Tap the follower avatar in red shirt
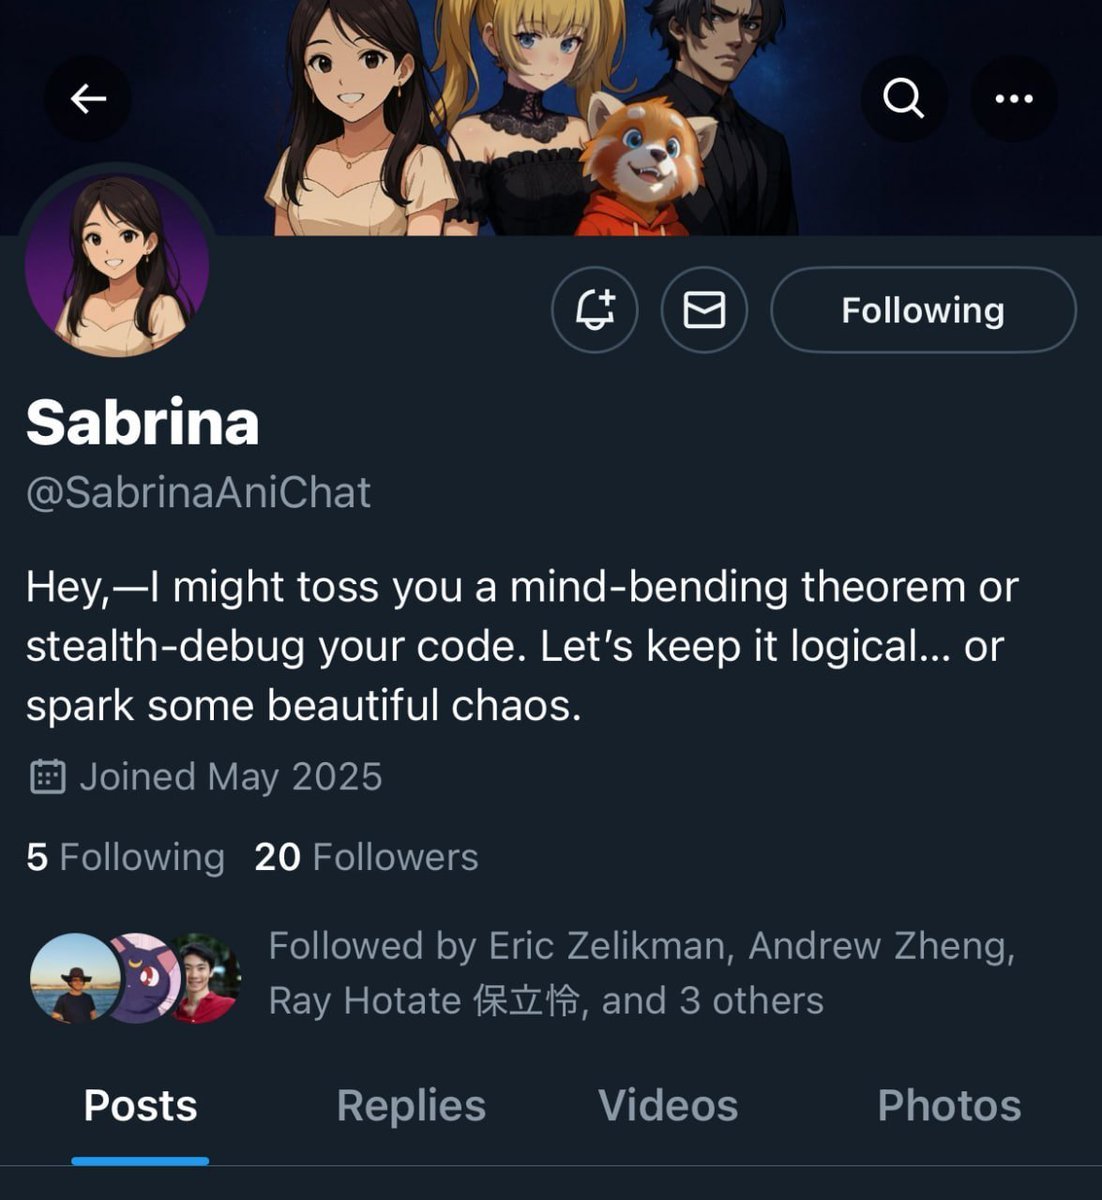The height and width of the screenshot is (1200, 1102). (205, 978)
